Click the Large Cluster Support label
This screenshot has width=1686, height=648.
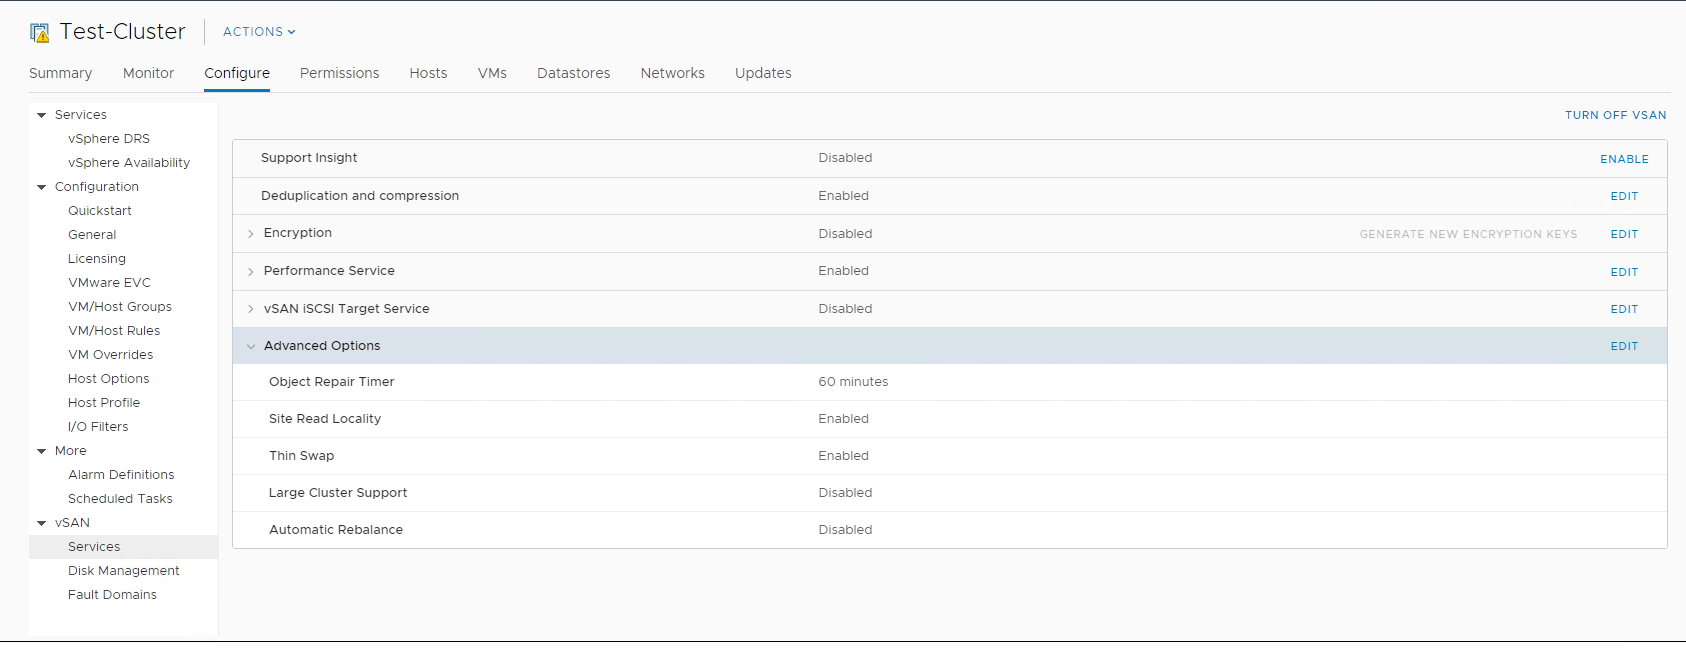(x=338, y=493)
